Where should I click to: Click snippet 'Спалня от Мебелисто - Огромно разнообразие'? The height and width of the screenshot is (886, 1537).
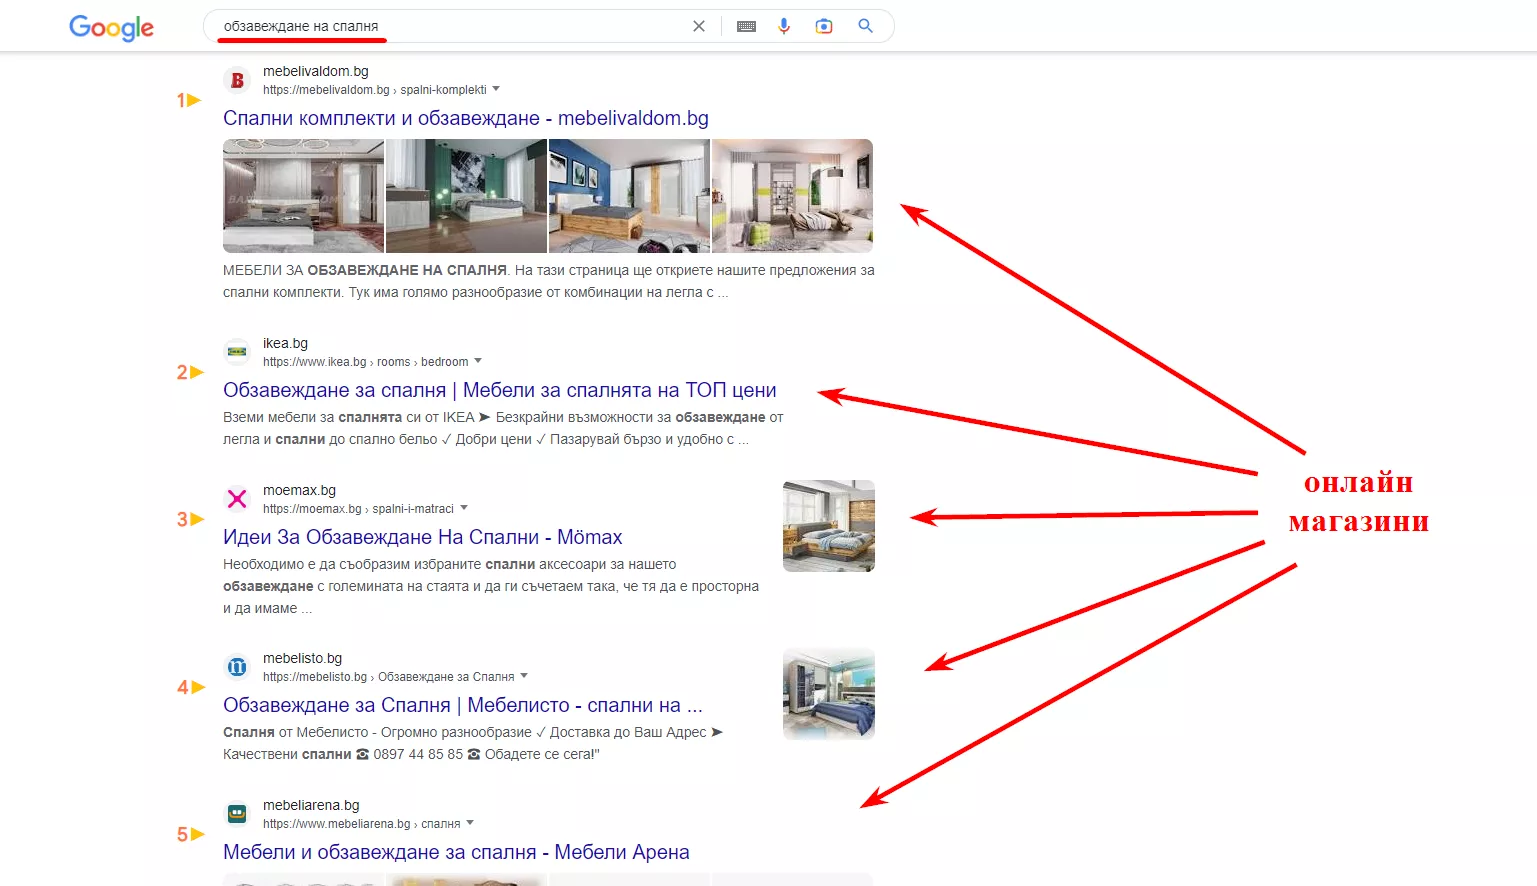pyautogui.click(x=377, y=732)
